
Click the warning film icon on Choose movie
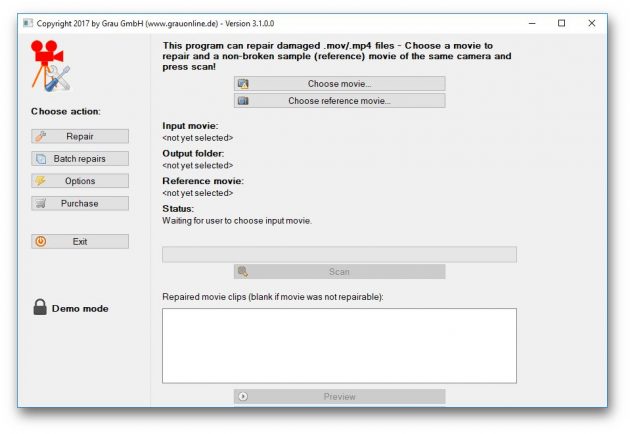(243, 84)
